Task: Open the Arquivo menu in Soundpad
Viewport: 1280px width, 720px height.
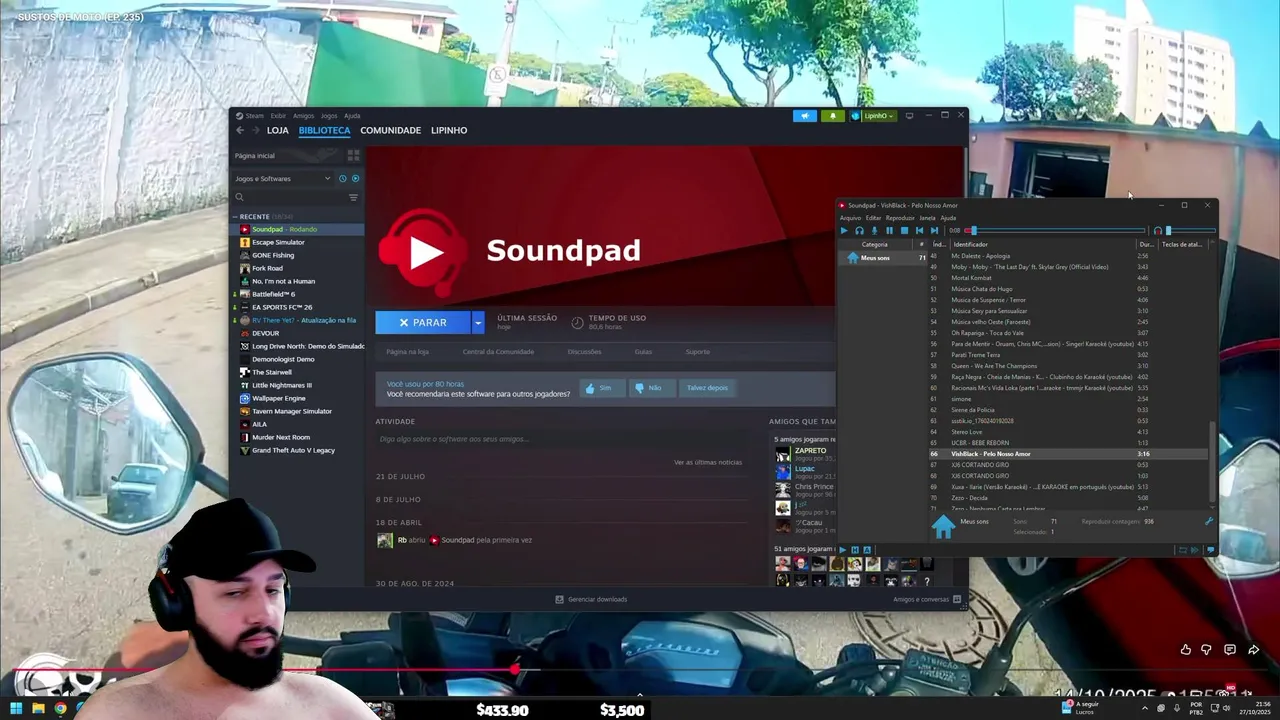Action: 850,218
